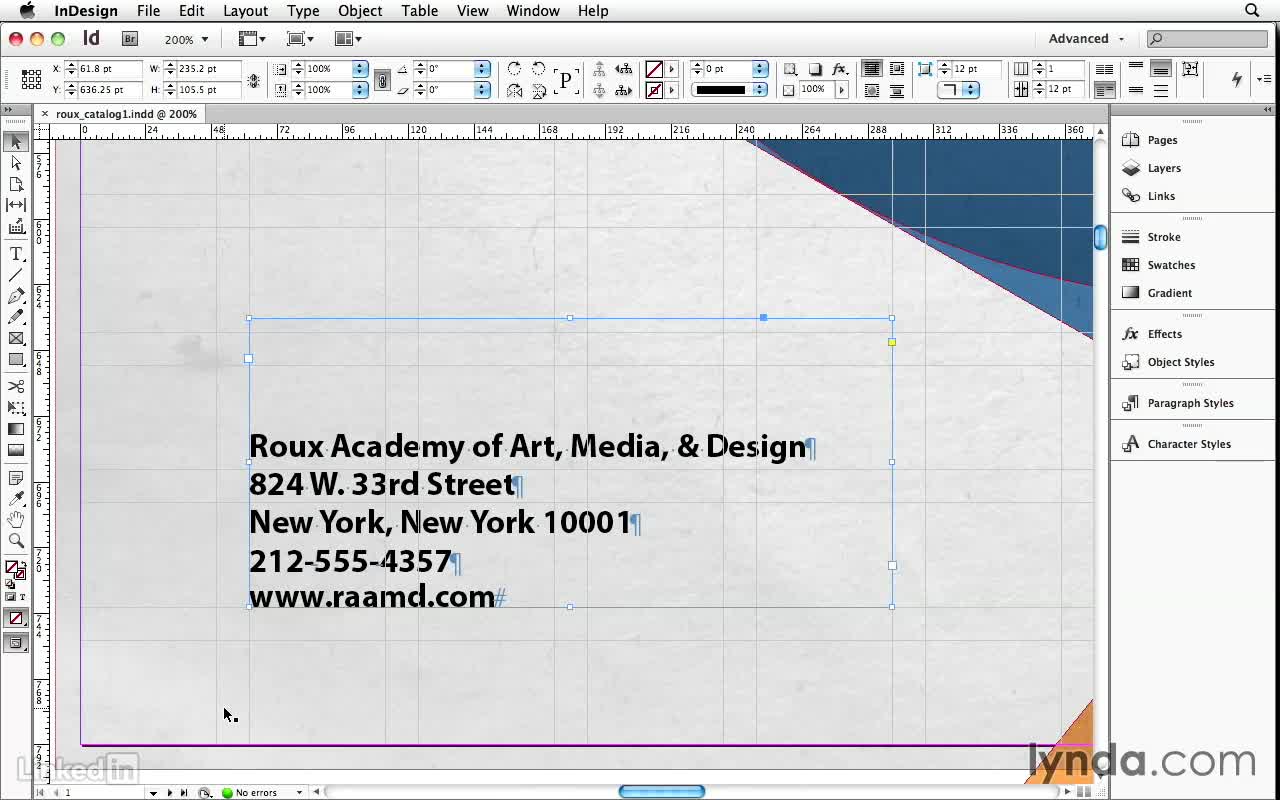Select the Rectangle Frame tool
This screenshot has width=1280, height=800.
tap(16, 339)
